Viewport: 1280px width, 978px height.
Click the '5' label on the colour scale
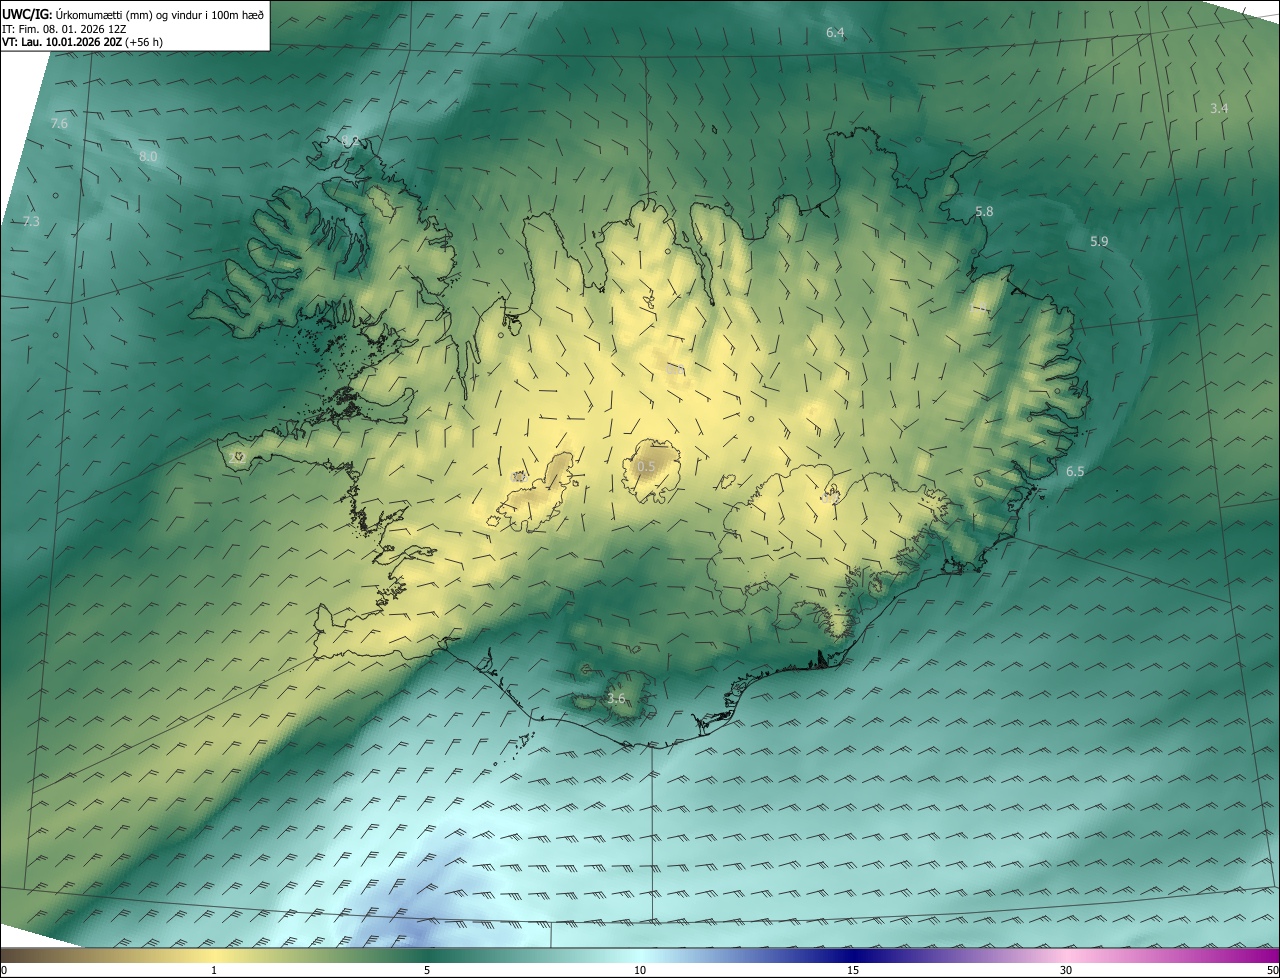click(427, 970)
